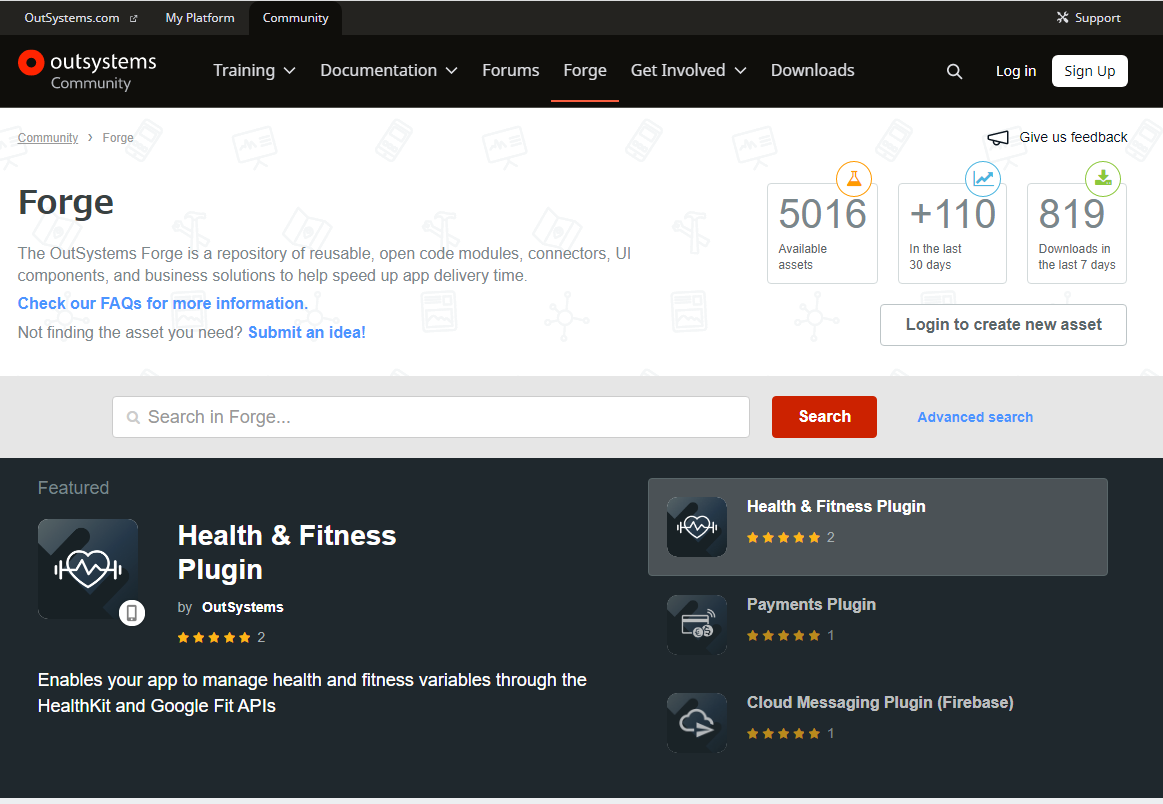The width and height of the screenshot is (1163, 804).
Task: Open the Submit an idea link
Action: pyautogui.click(x=307, y=333)
